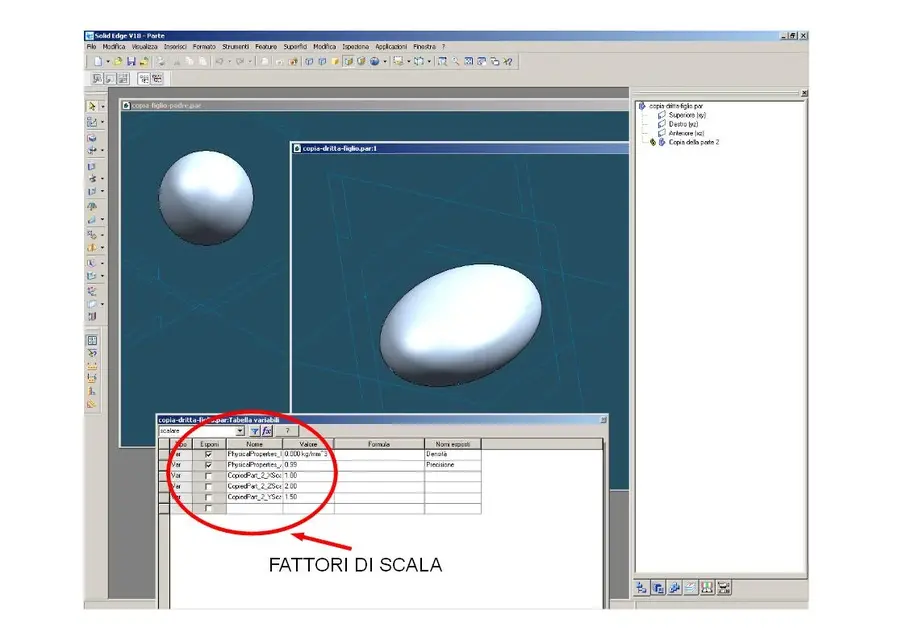906x640 pixels.
Task: Click the Save All icon beside Save
Action: 144,61
